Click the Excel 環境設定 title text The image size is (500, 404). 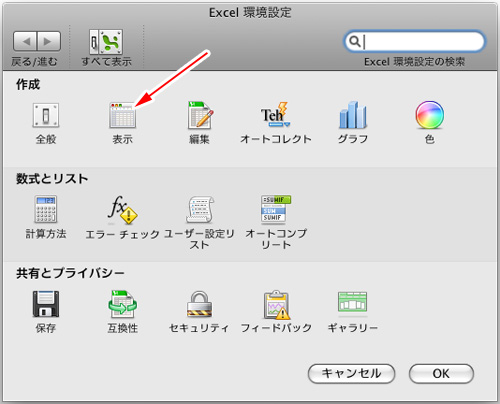(250, 13)
